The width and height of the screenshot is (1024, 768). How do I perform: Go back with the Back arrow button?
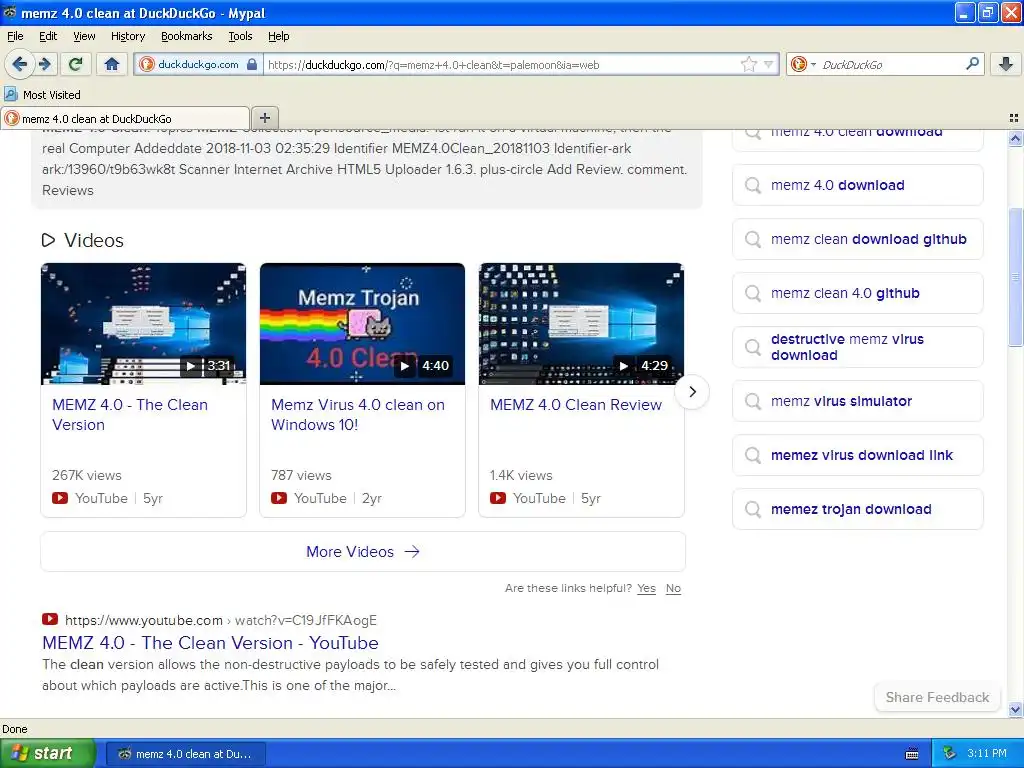pos(19,64)
